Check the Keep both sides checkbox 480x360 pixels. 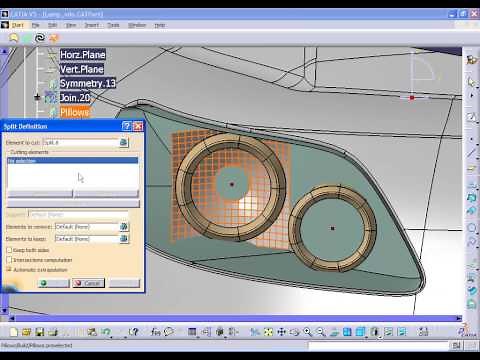click(9, 250)
